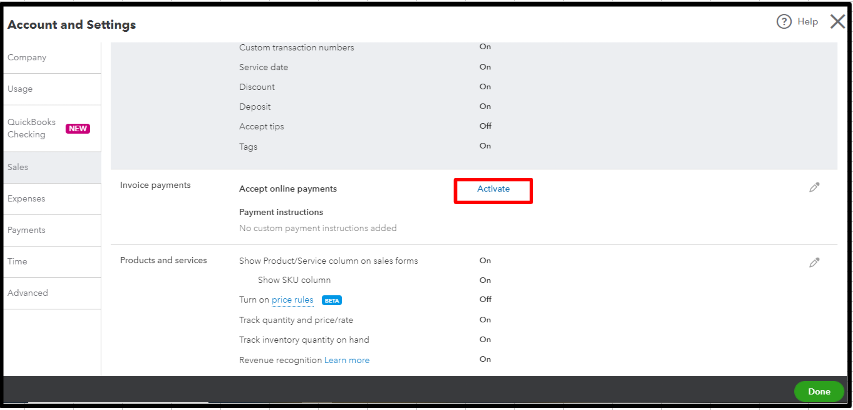Image resolution: width=853 pixels, height=410 pixels.
Task: Click Learn more about revenue recognition
Action: [x=347, y=360]
